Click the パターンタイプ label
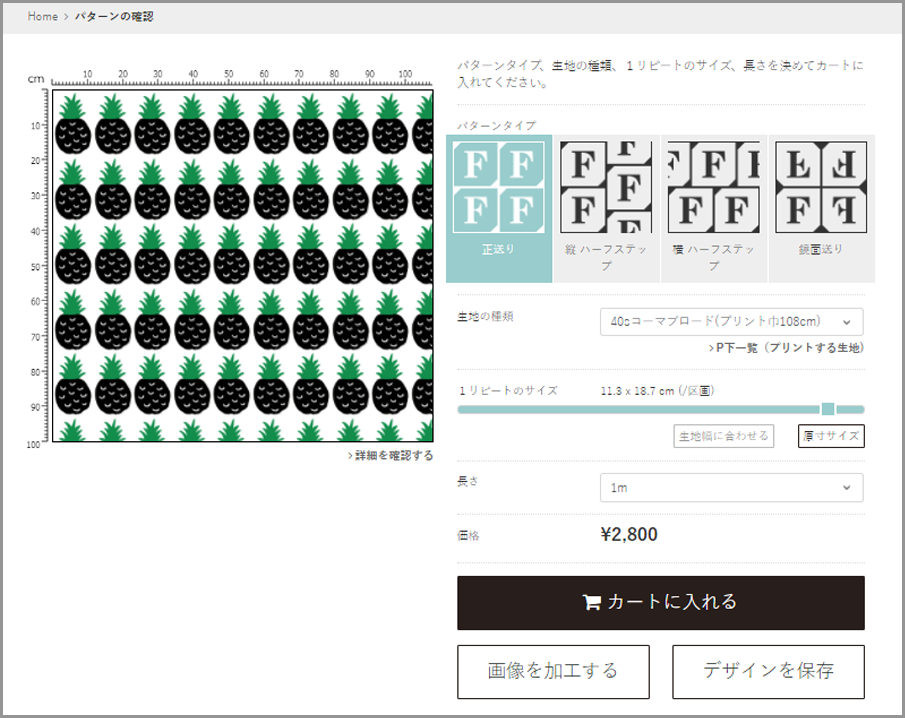The image size is (905, 718). (496, 125)
